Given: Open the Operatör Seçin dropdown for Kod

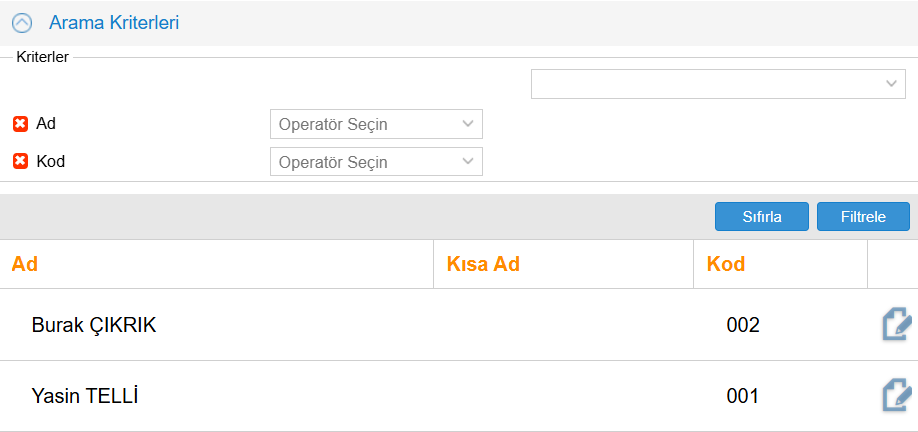Looking at the screenshot, I should point(376,162).
